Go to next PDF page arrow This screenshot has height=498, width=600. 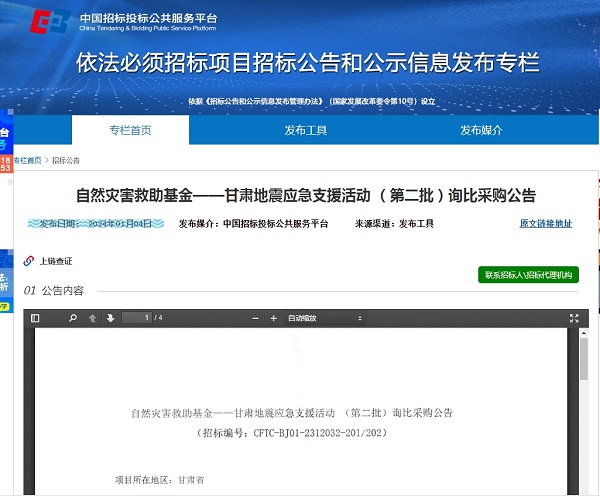110,318
